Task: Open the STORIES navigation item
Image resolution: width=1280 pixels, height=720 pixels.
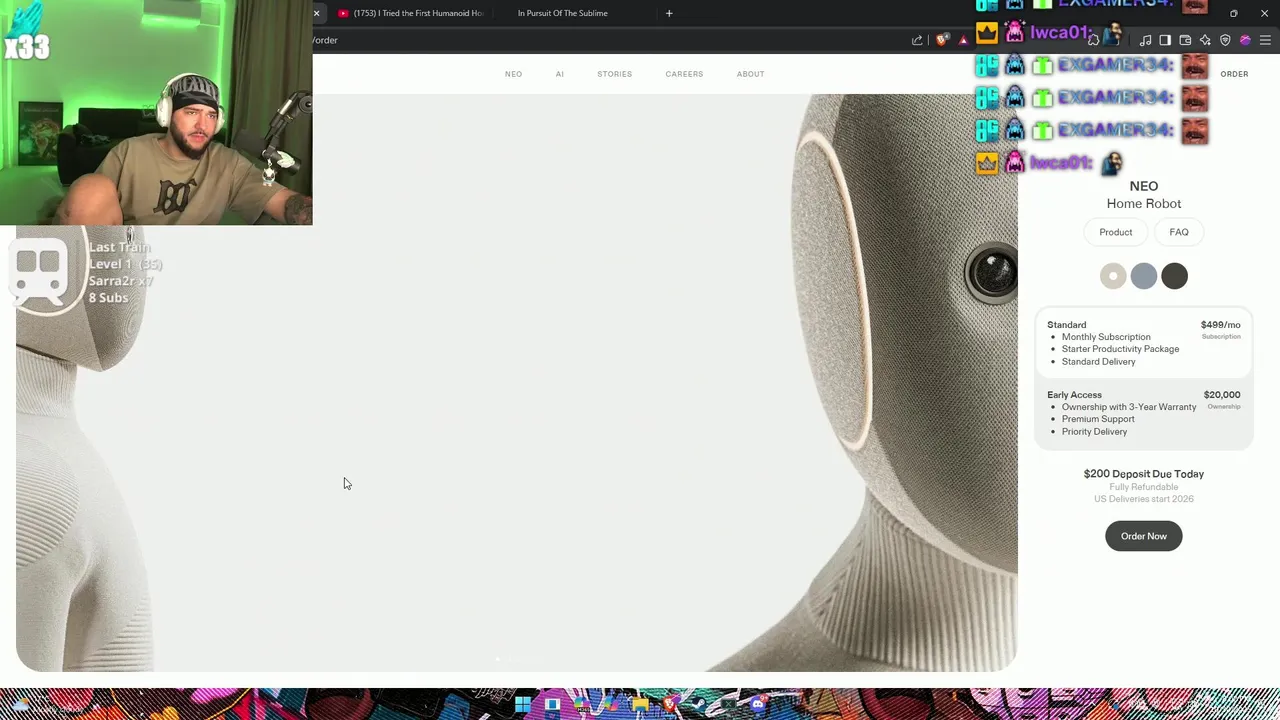Action: [615, 74]
